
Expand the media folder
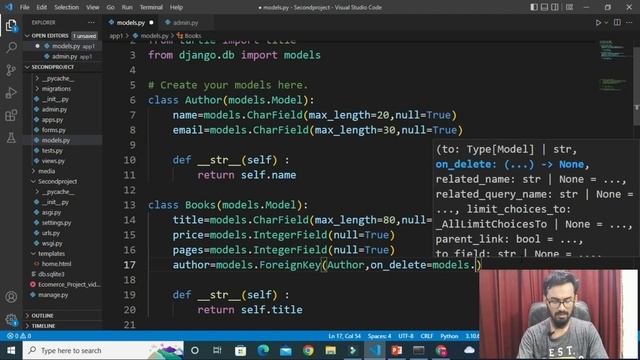[x=46, y=171]
